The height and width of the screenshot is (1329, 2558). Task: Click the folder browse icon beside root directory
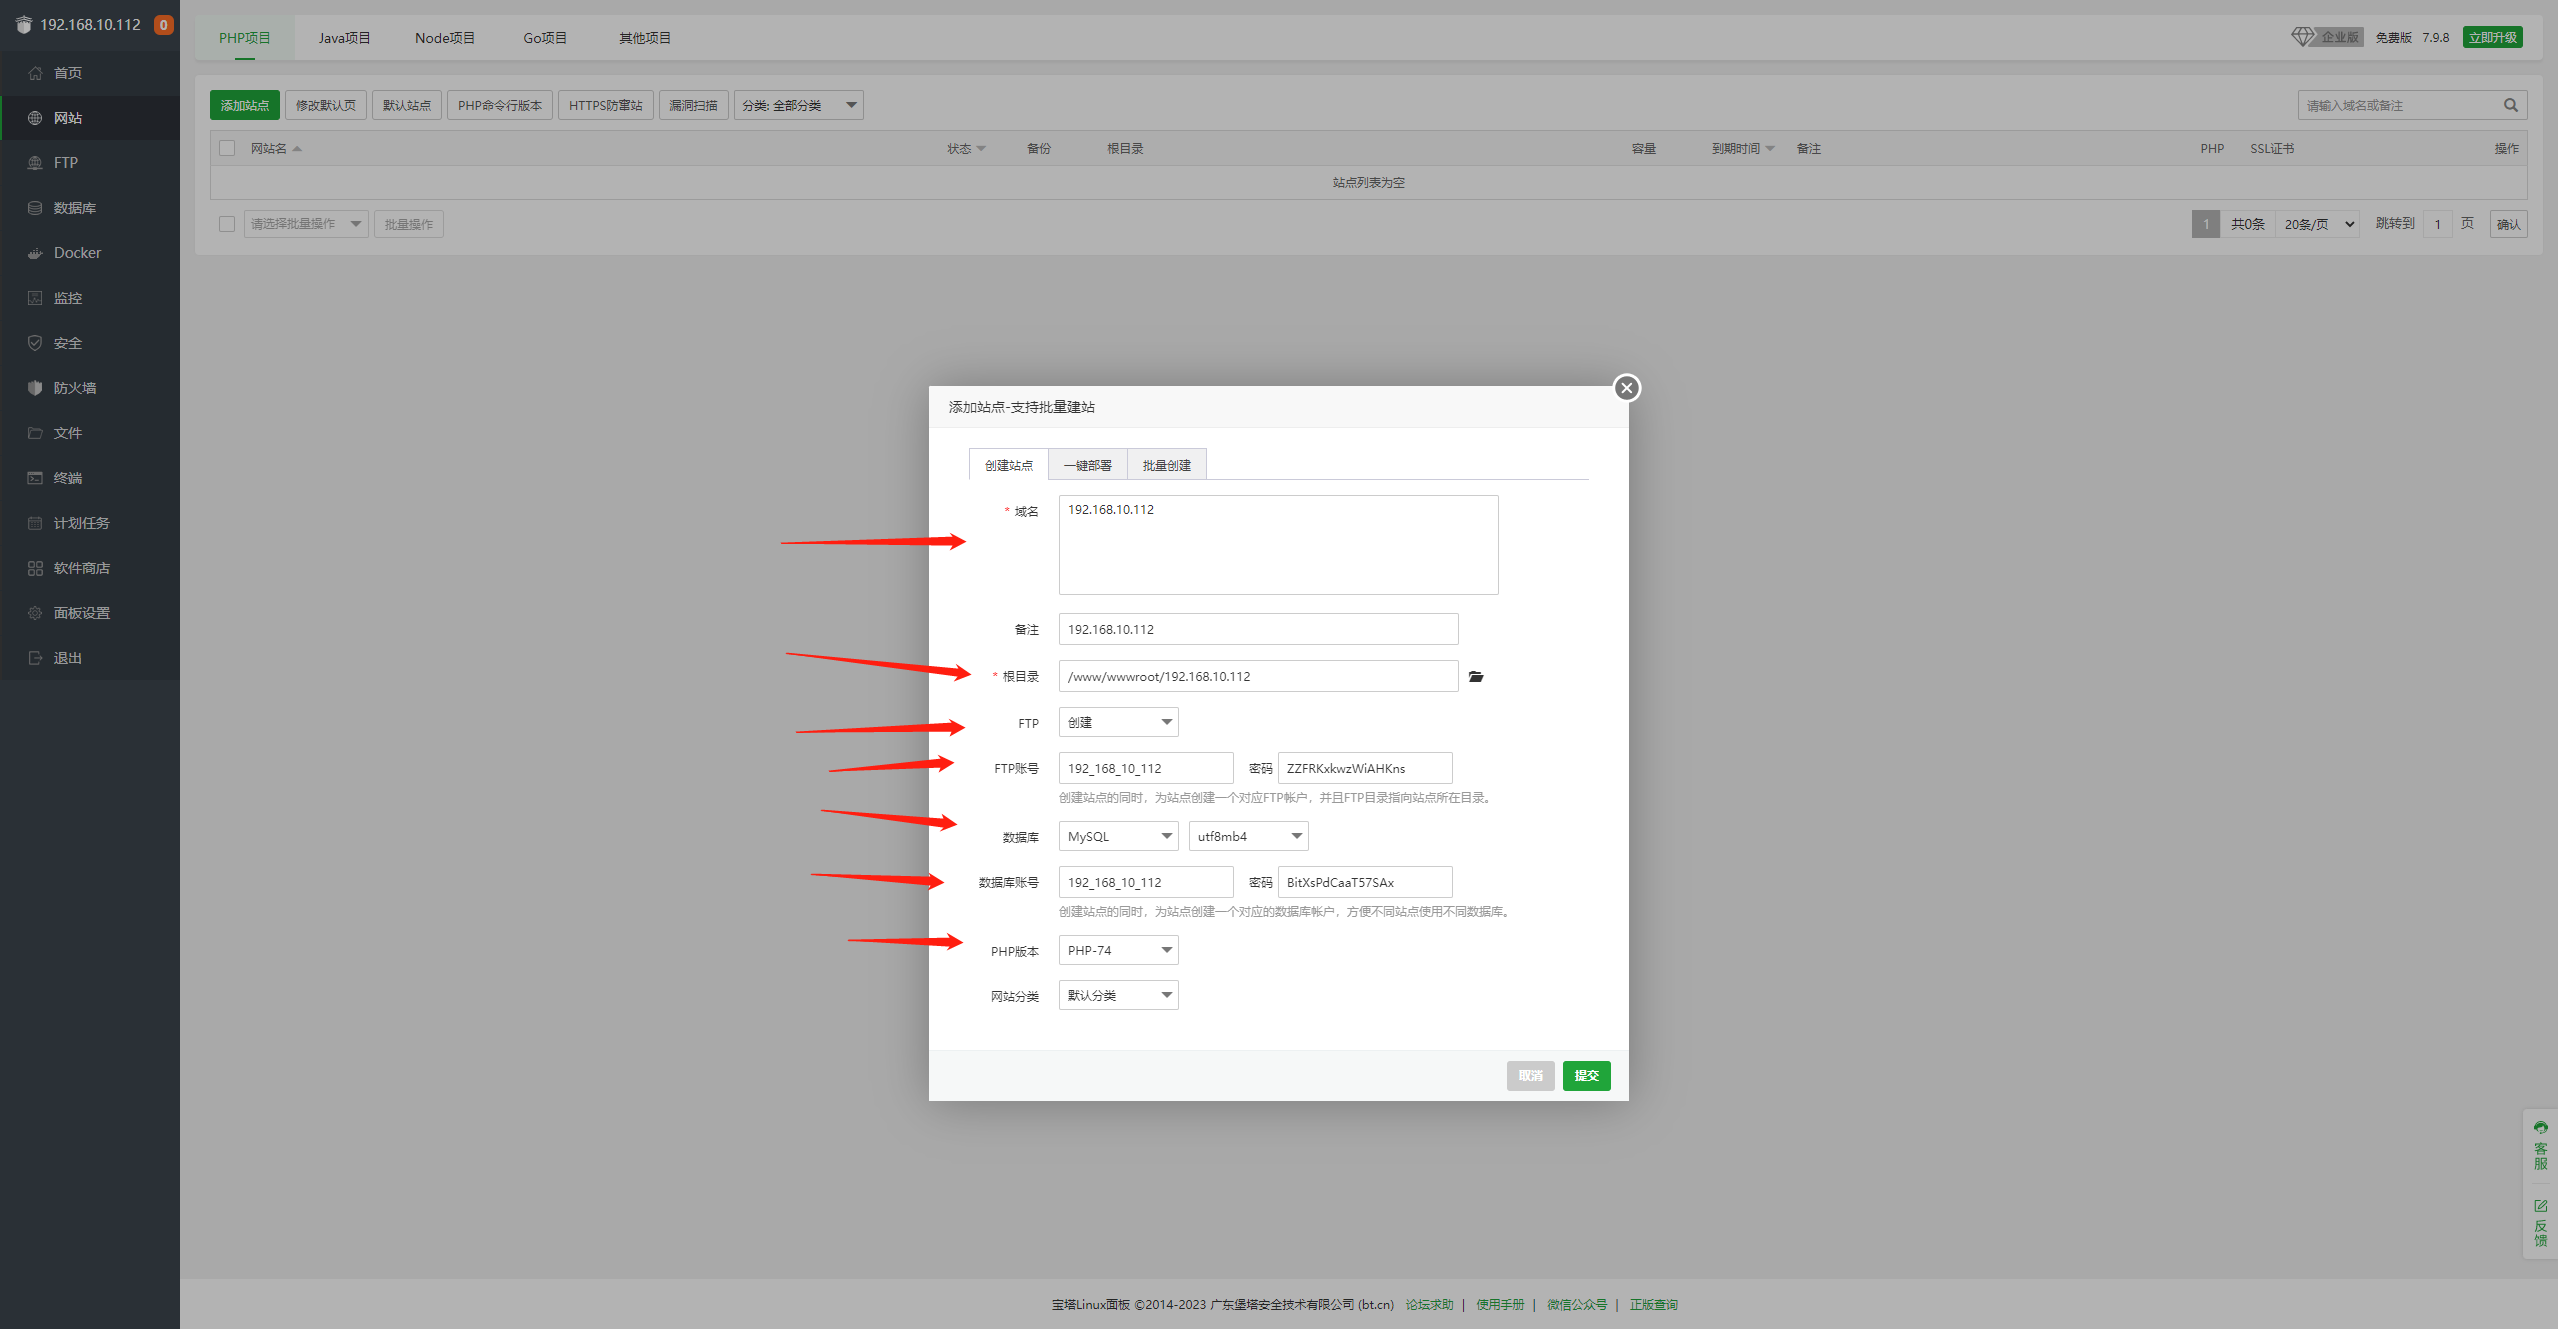(1475, 677)
